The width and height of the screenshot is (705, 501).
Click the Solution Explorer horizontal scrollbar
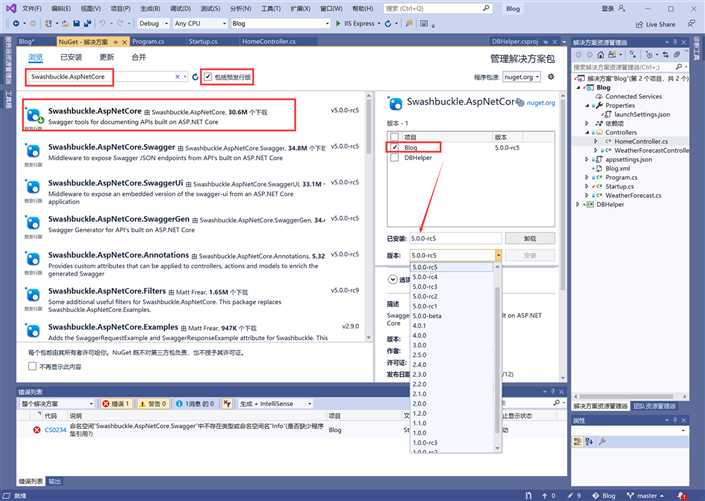pyautogui.click(x=629, y=396)
